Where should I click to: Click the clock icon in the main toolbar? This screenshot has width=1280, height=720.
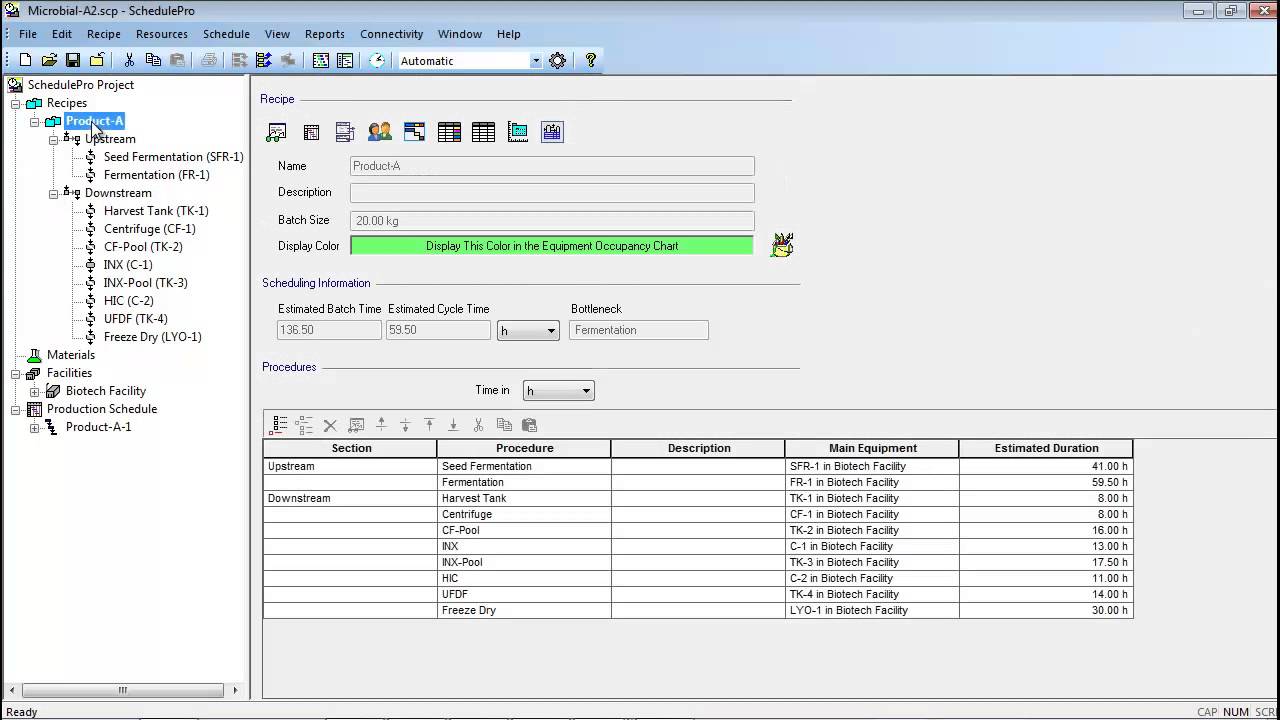tap(377, 61)
